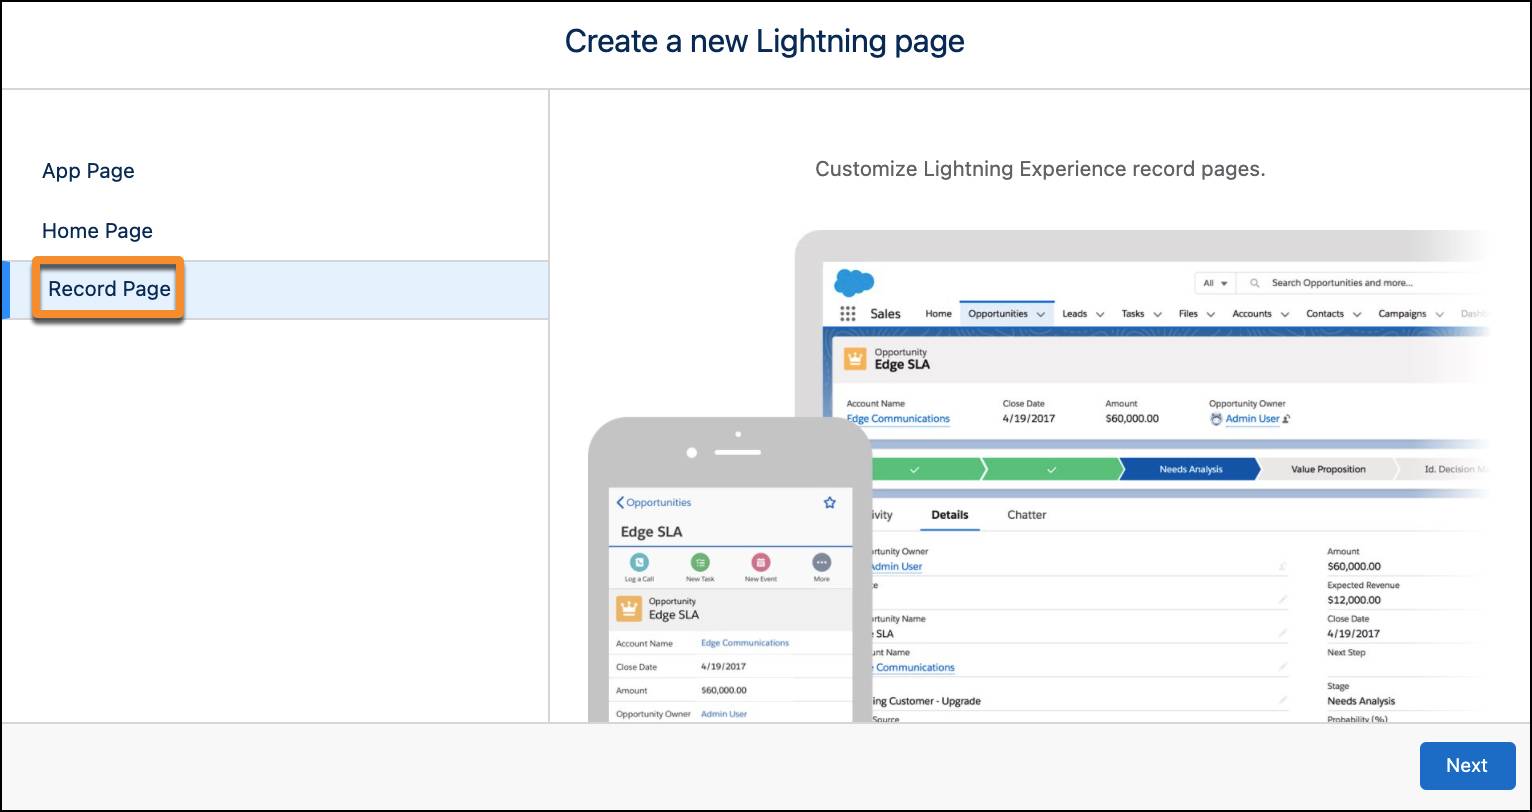Switch to the Chatter tab

[1027, 515]
